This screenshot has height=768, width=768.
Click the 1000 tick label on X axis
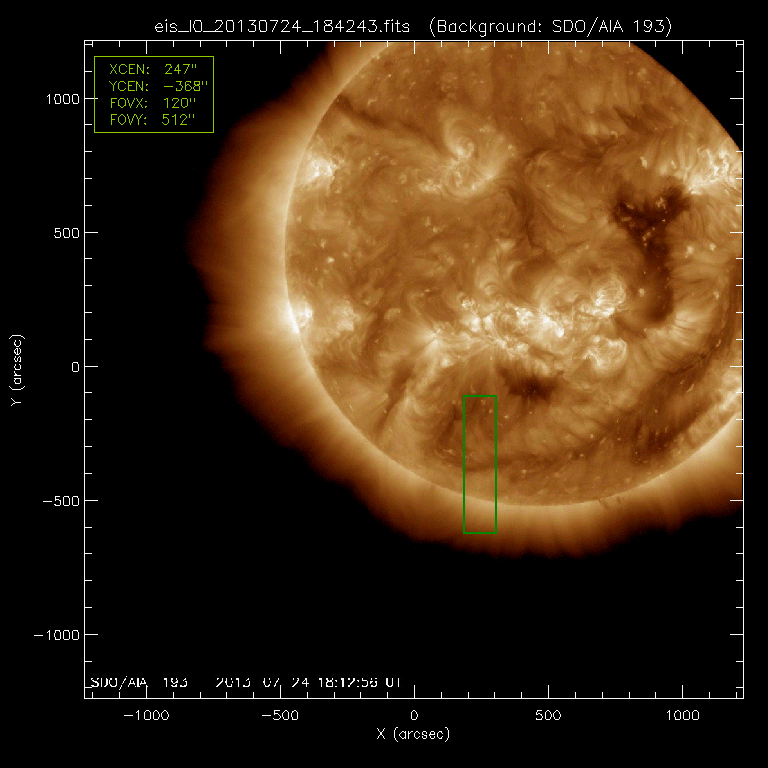click(x=682, y=716)
